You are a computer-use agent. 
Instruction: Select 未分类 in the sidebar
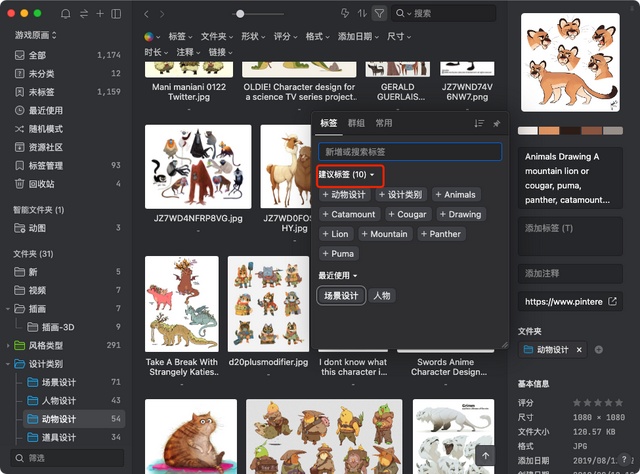[67, 73]
